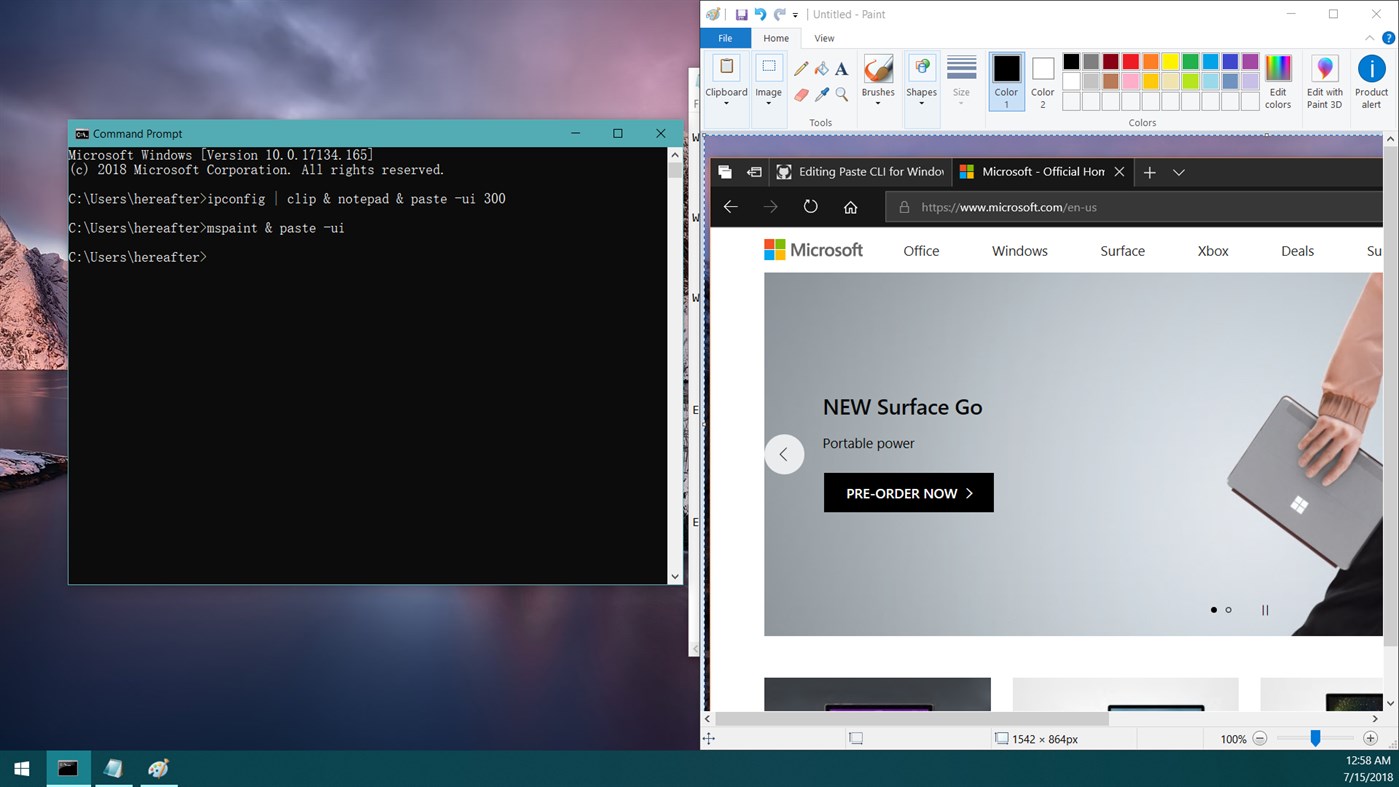
Task: Open the File menu in Paint
Action: coord(724,38)
